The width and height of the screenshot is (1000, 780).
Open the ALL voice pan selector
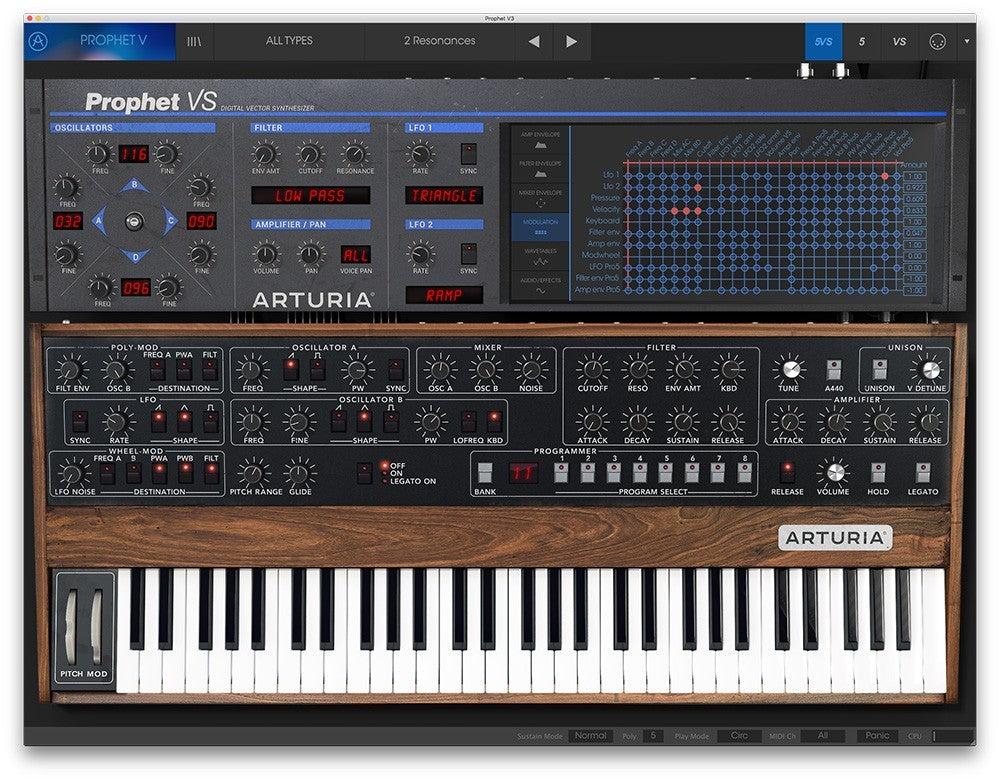pyautogui.click(x=355, y=255)
